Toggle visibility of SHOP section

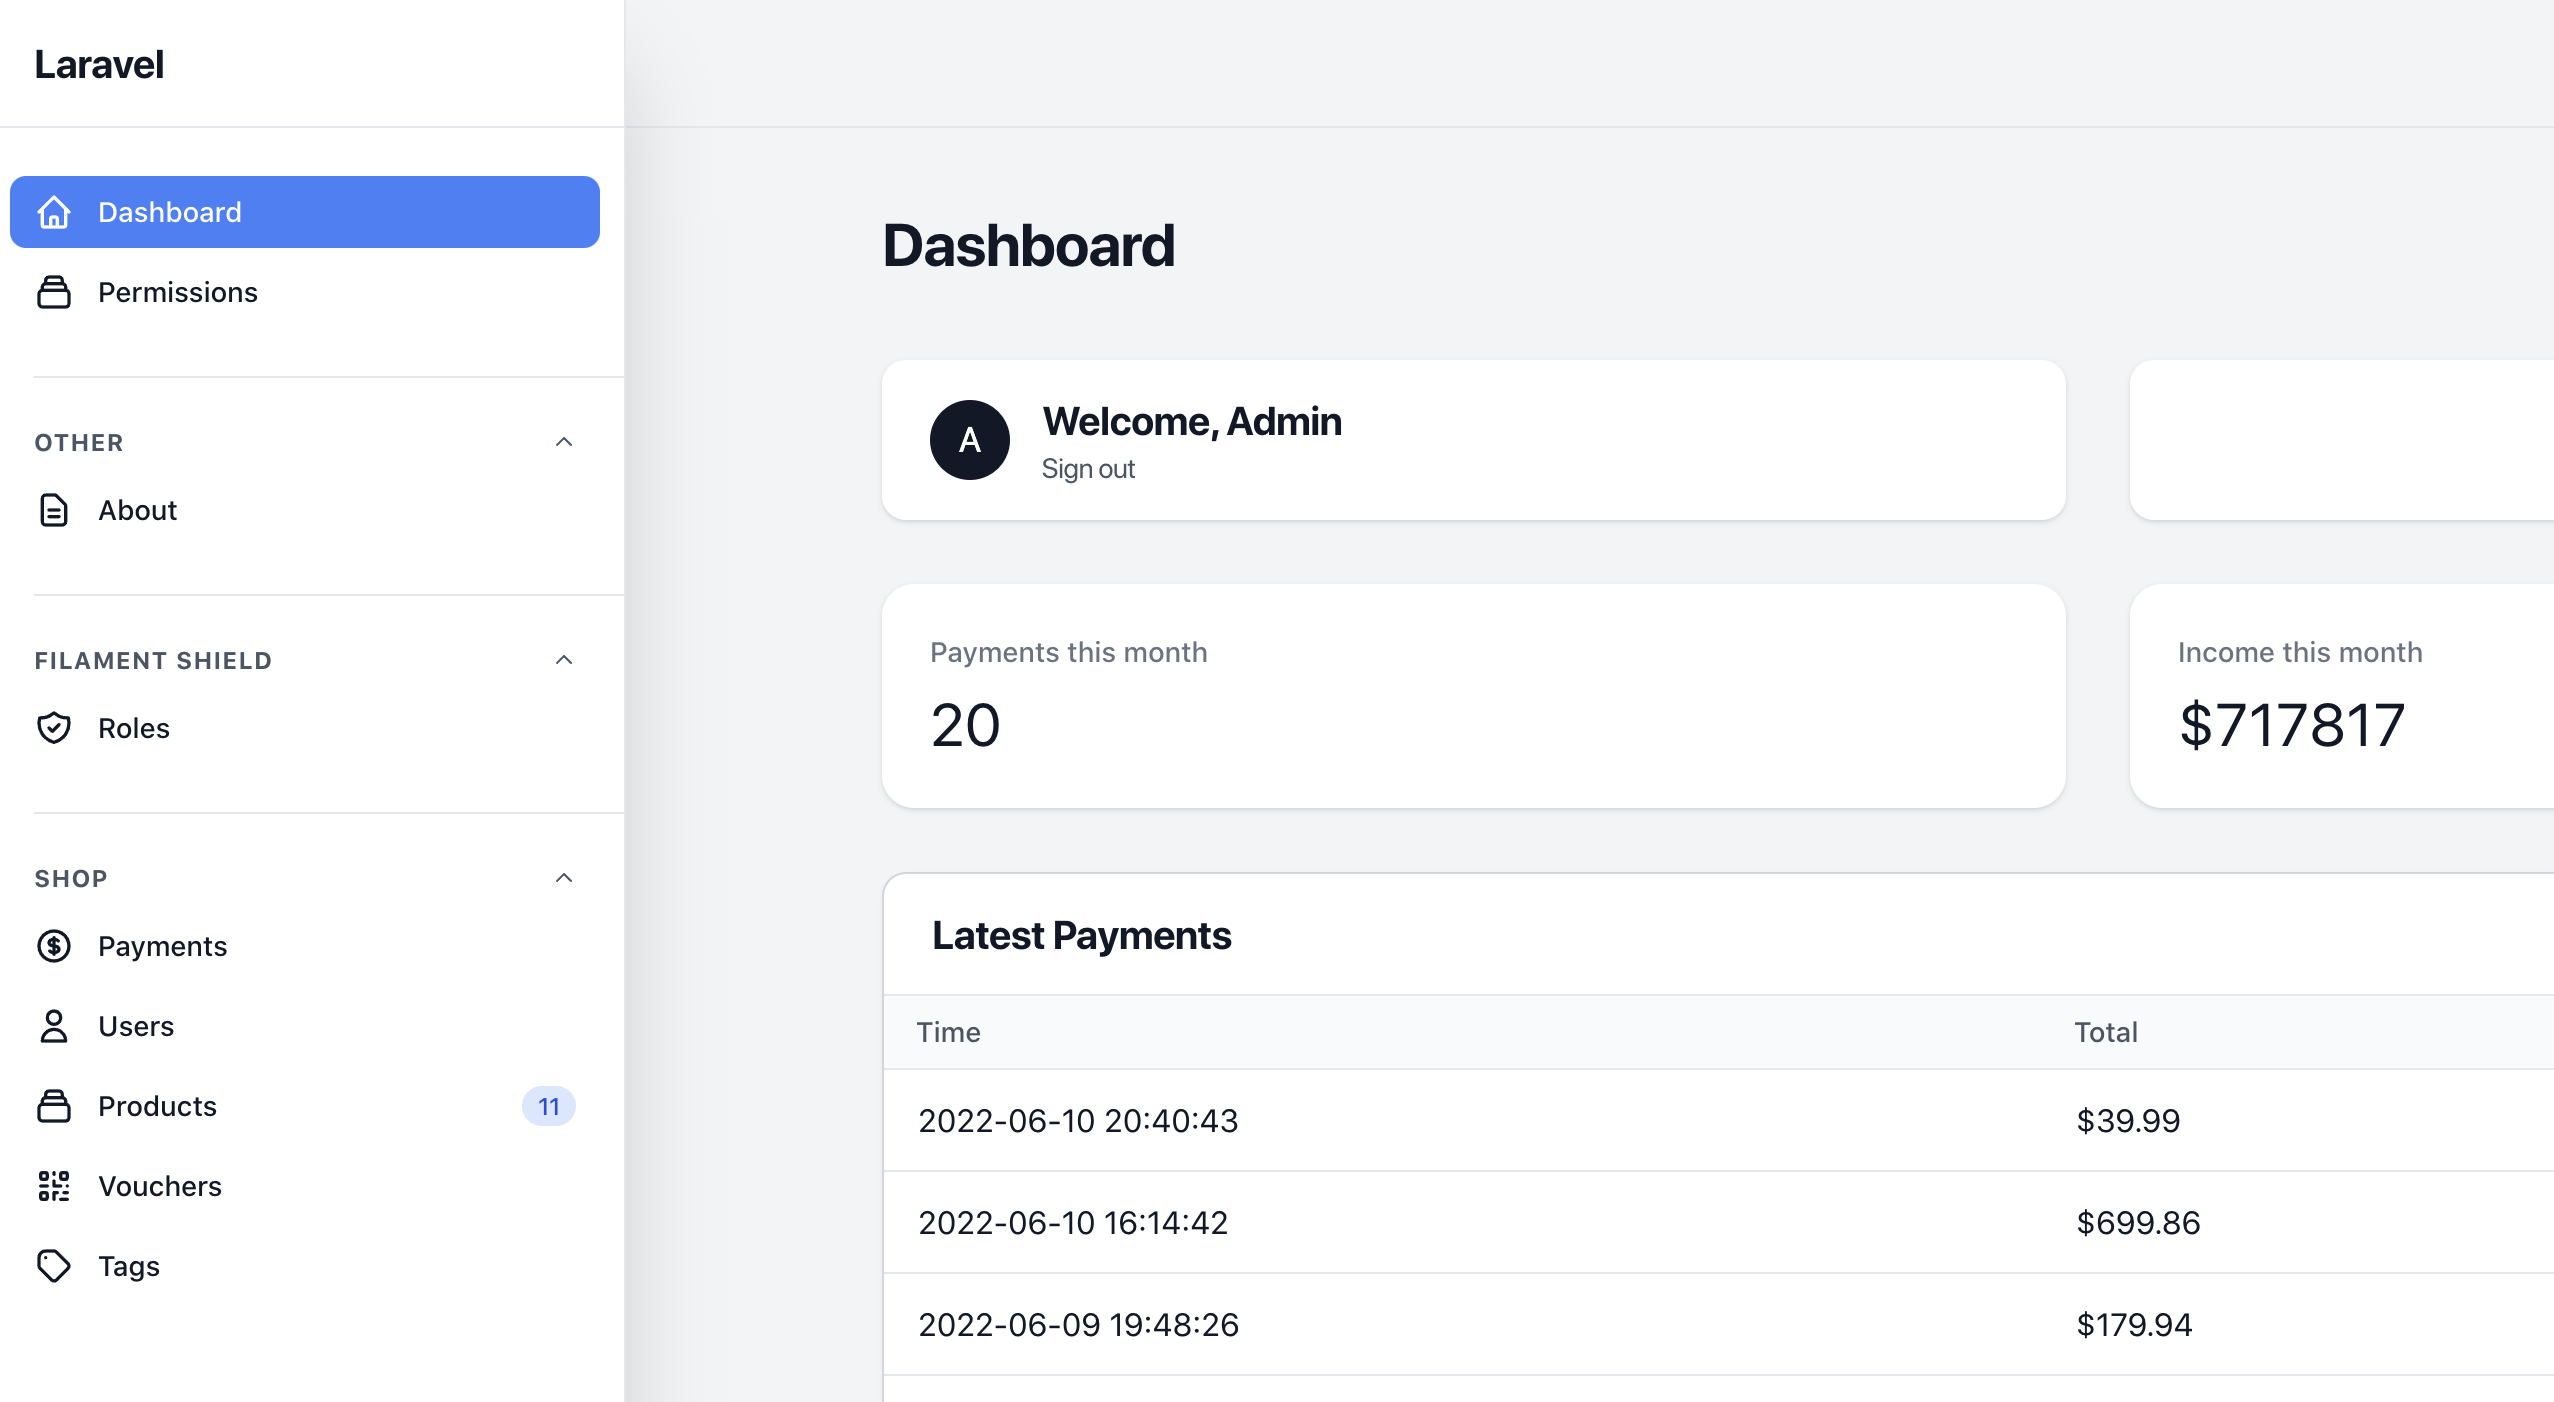click(563, 877)
